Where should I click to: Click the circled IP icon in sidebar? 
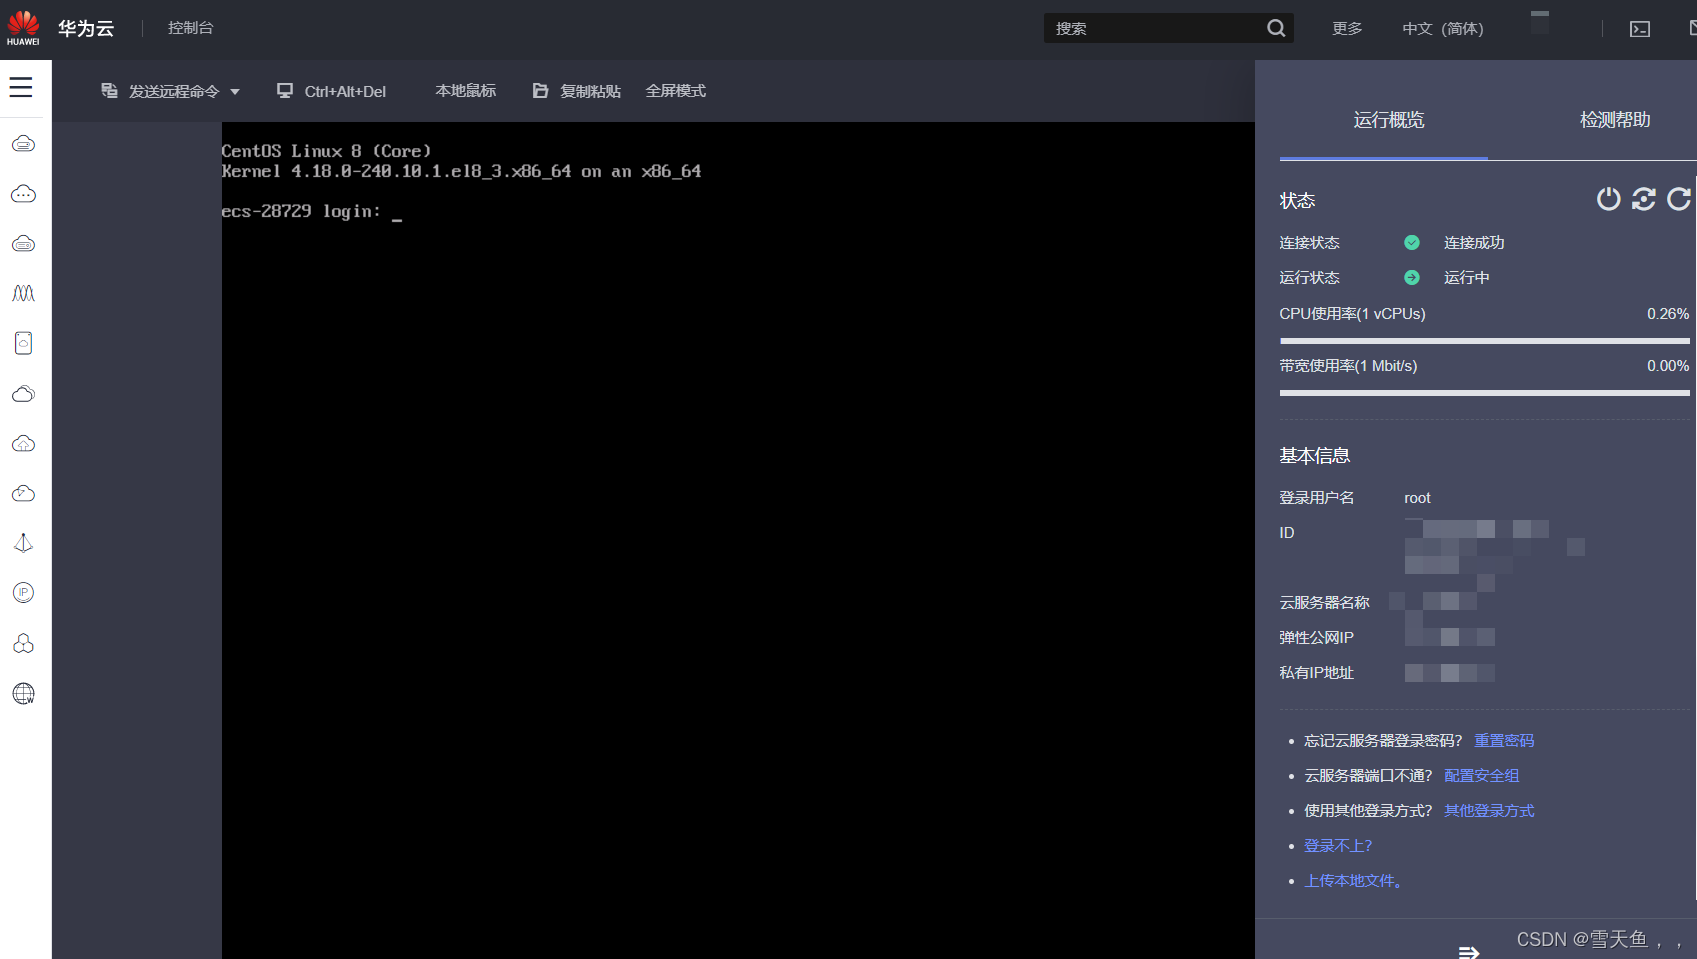[24, 593]
